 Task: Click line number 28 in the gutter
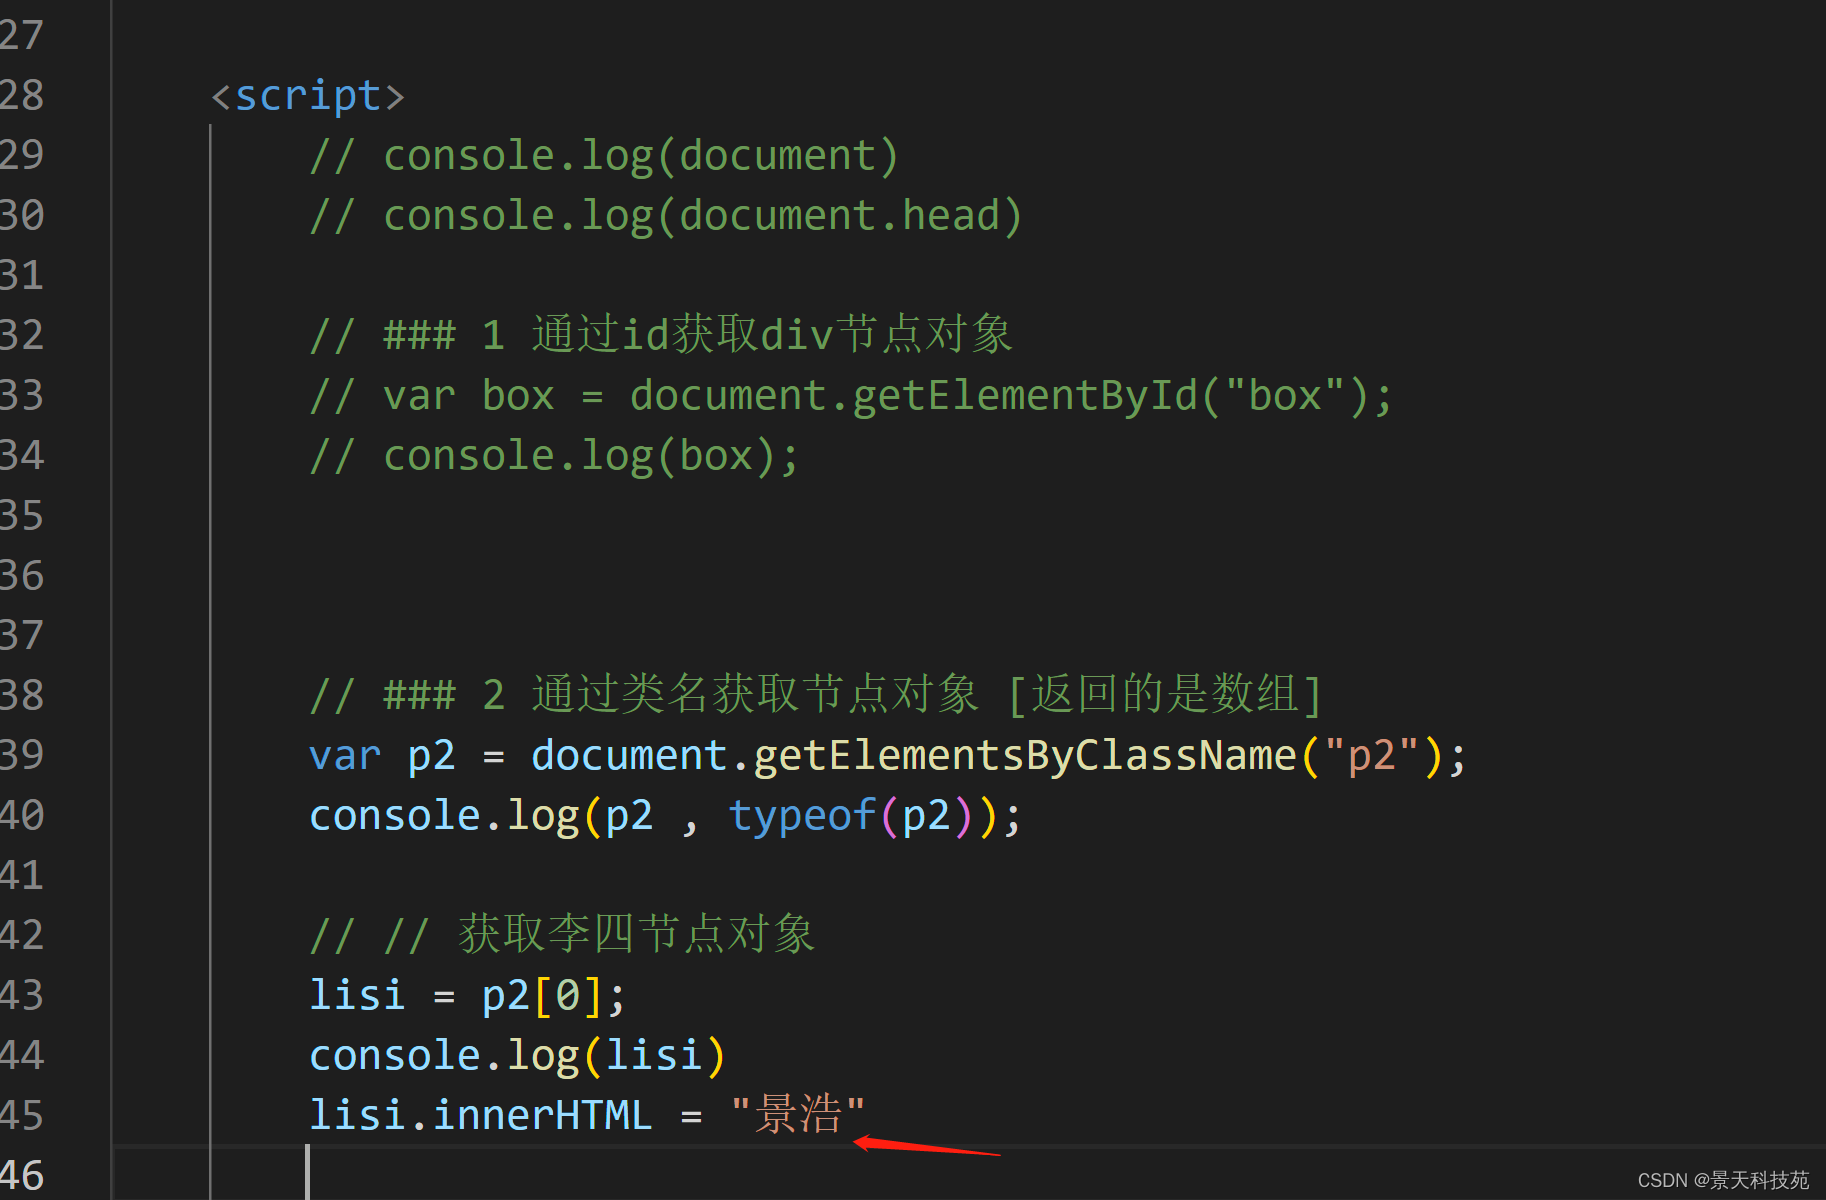(x=22, y=95)
